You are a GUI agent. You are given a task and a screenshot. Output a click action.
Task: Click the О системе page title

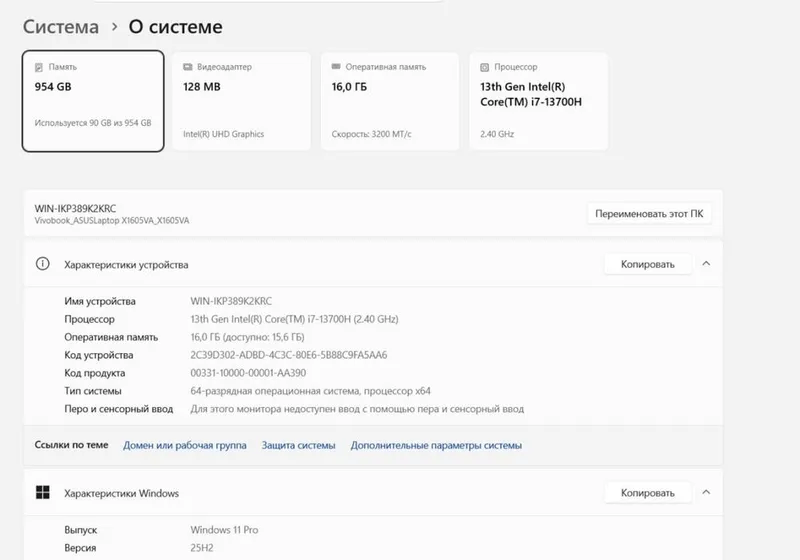pos(176,27)
